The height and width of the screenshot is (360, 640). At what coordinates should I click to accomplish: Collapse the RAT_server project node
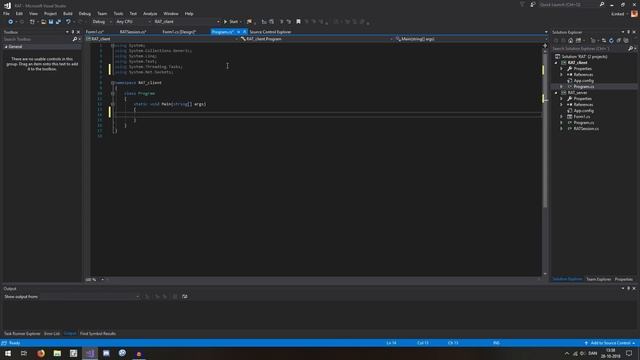click(x=556, y=93)
